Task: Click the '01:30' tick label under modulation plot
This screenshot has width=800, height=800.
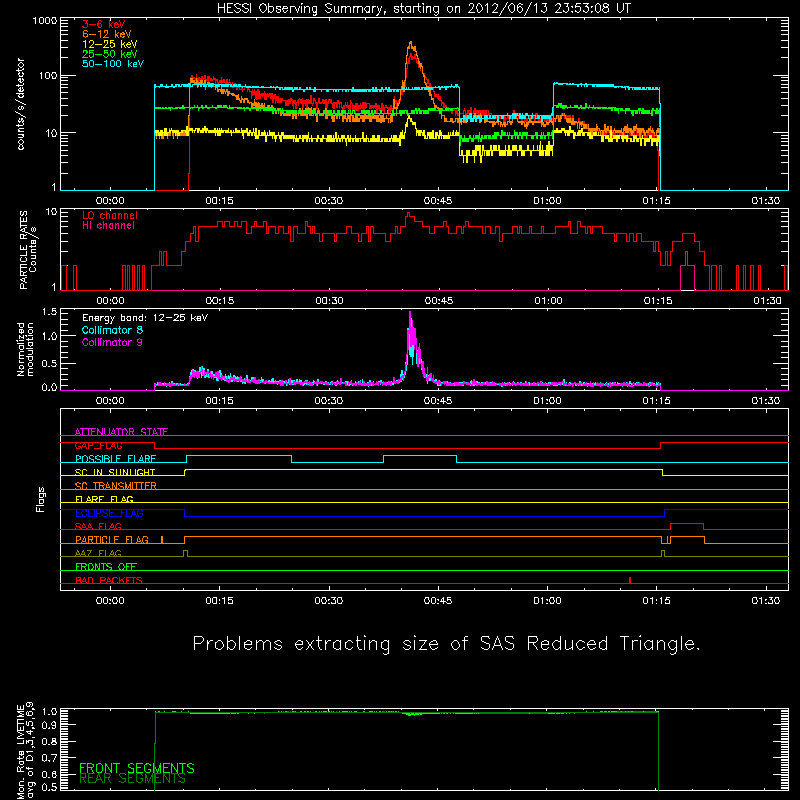Action: coord(766,401)
